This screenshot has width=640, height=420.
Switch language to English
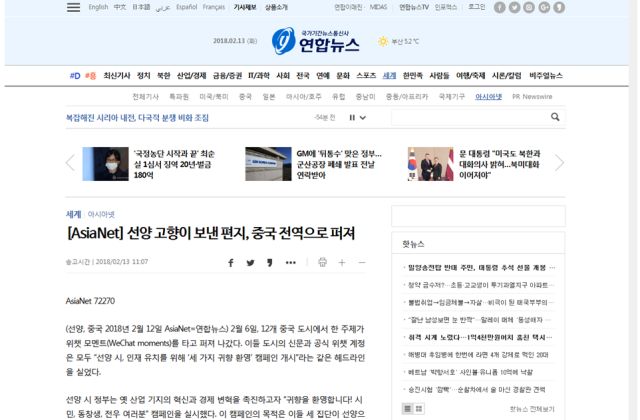[x=98, y=7]
